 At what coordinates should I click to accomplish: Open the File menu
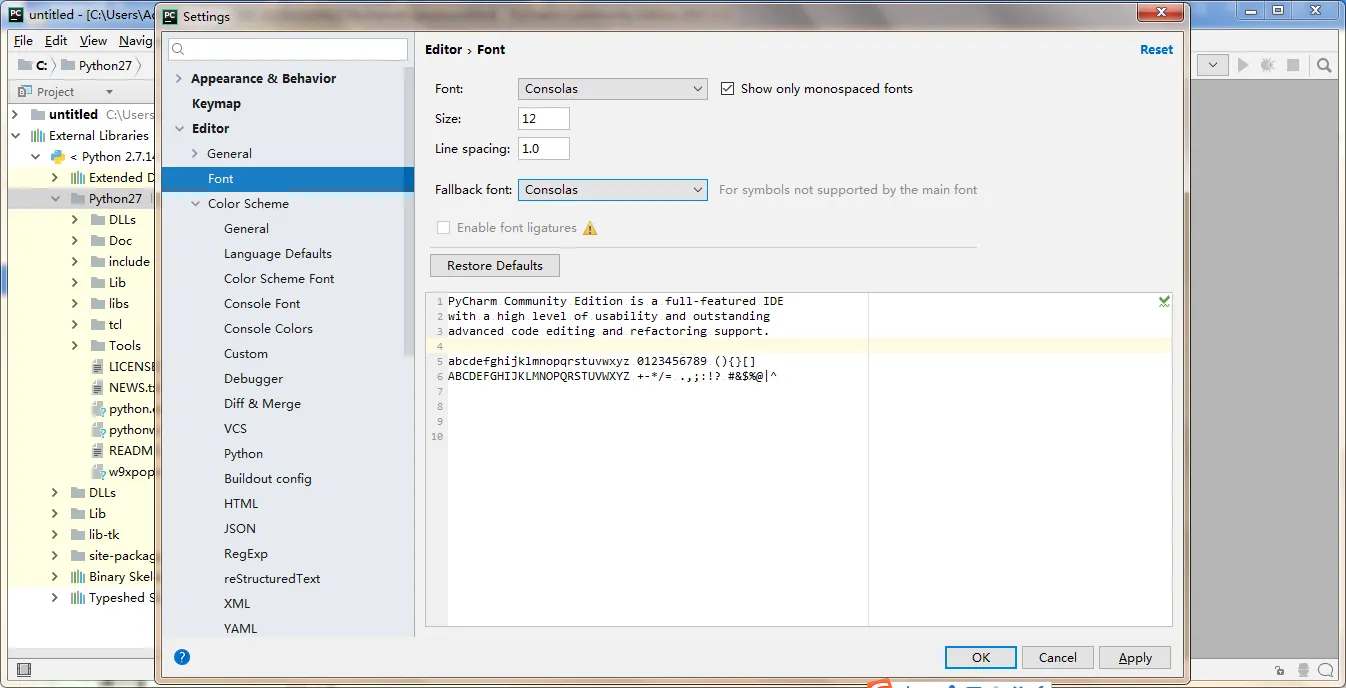(x=23, y=40)
